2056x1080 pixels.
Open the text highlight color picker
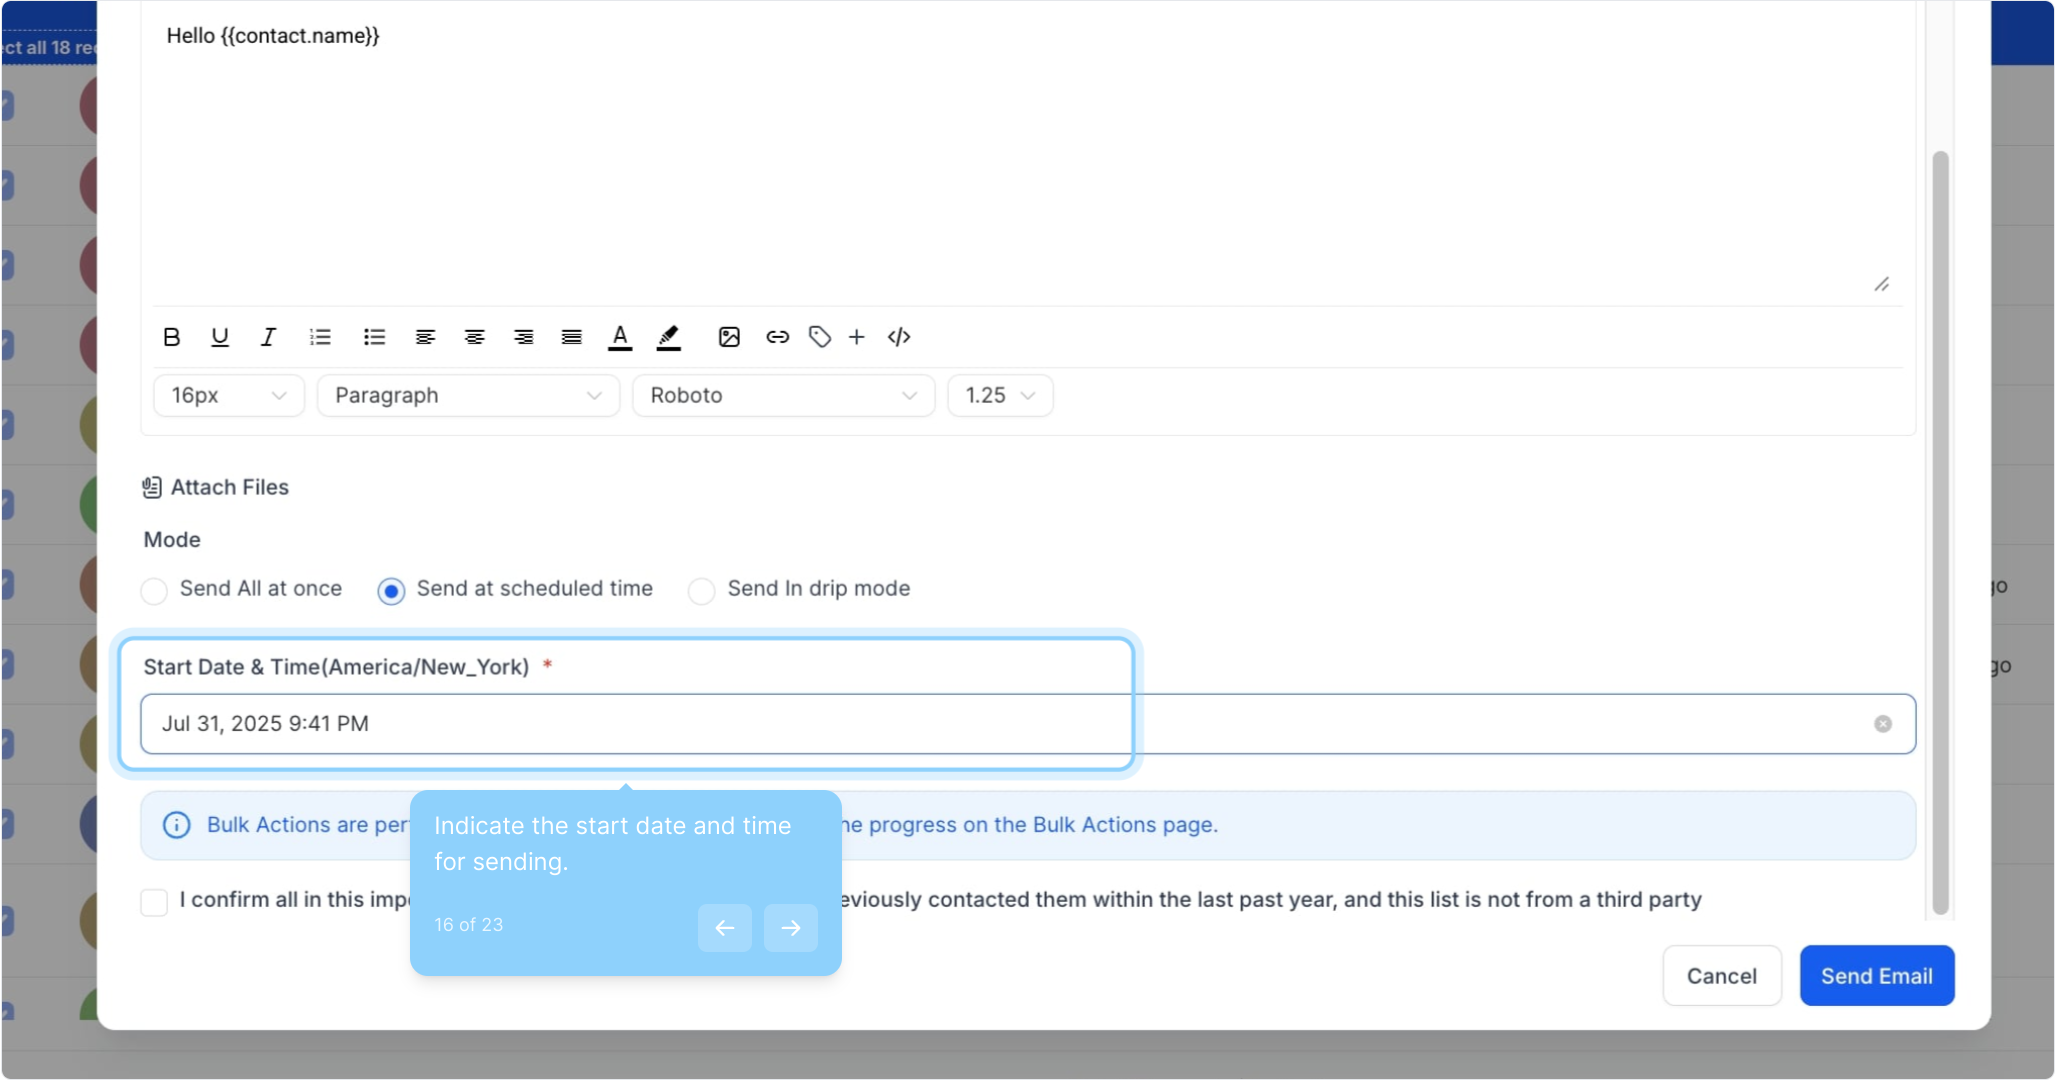coord(668,337)
